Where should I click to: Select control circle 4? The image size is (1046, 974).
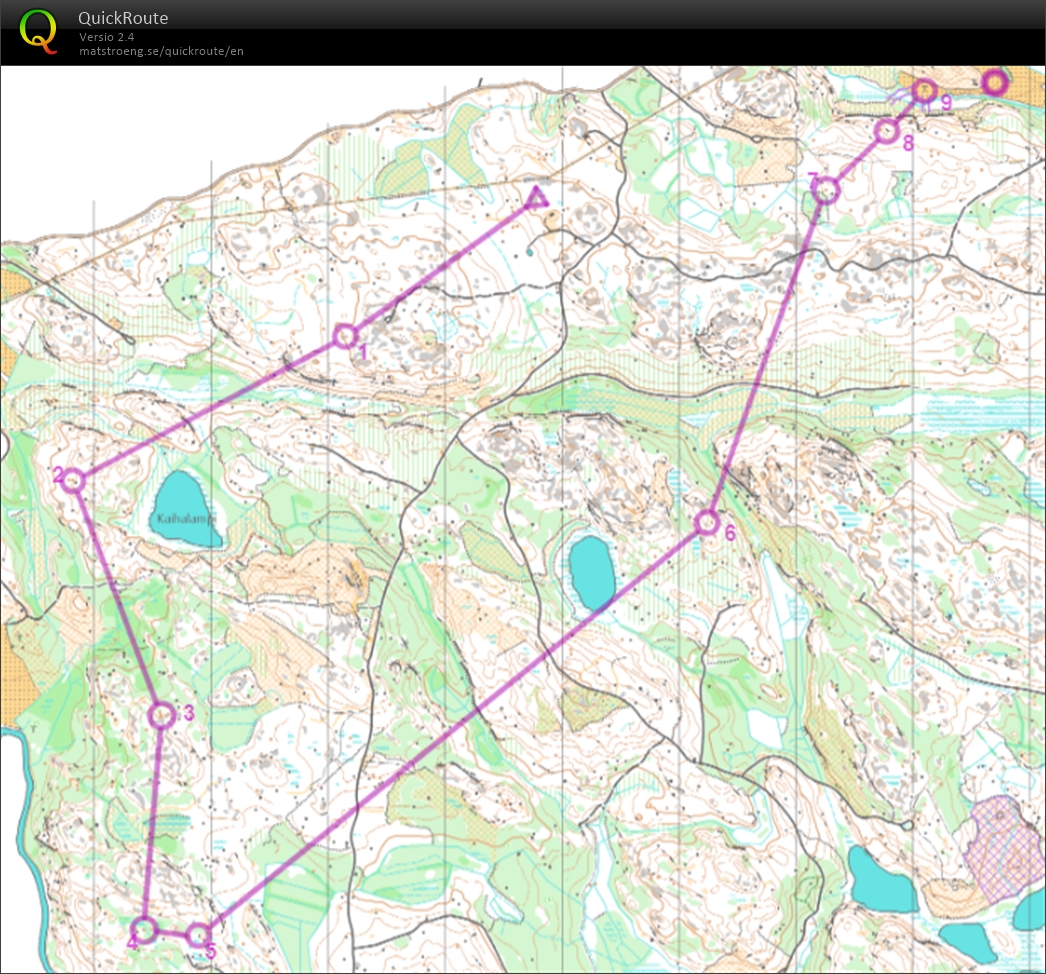pos(145,930)
